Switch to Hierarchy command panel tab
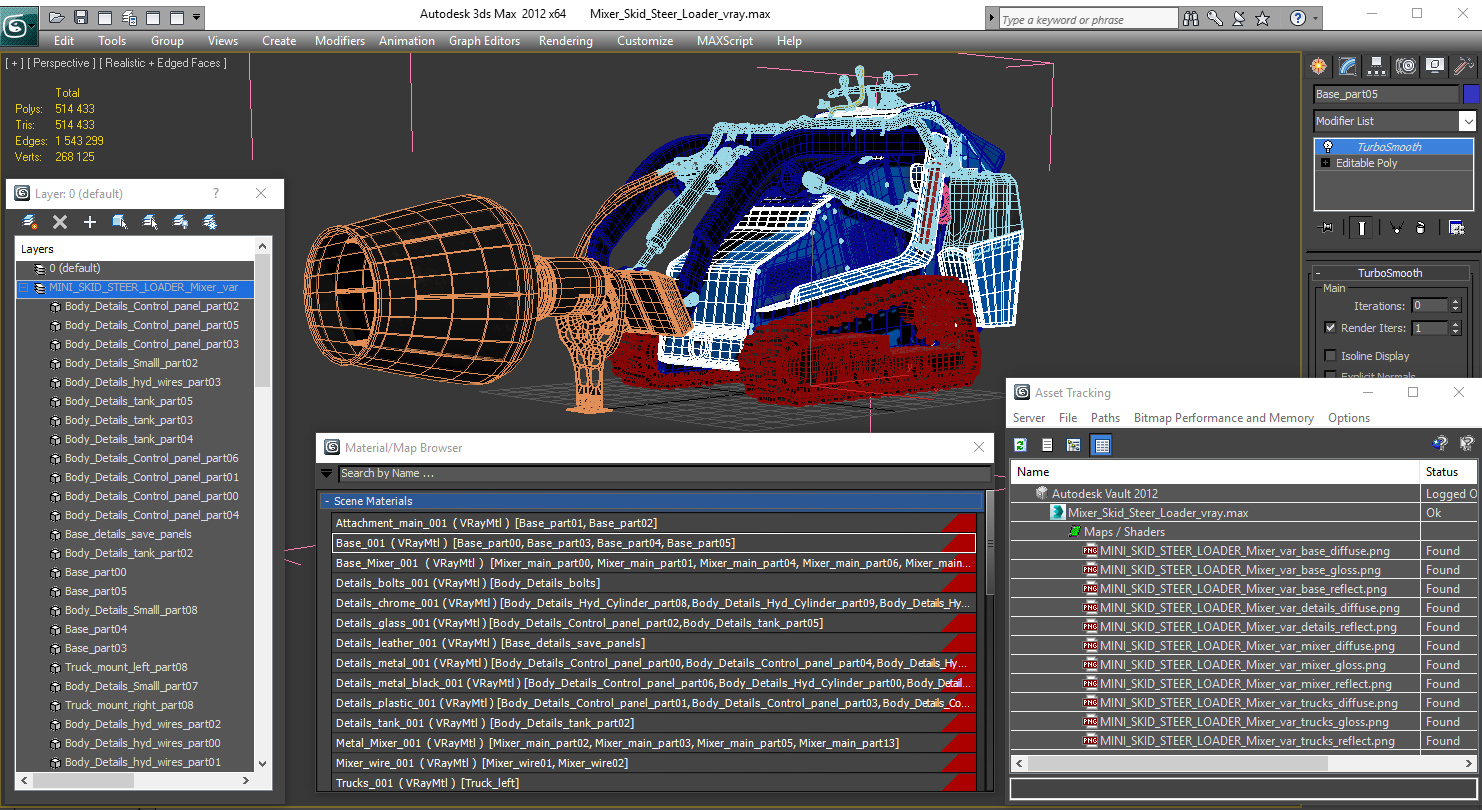Viewport: 1482px width, 810px height. click(1377, 66)
